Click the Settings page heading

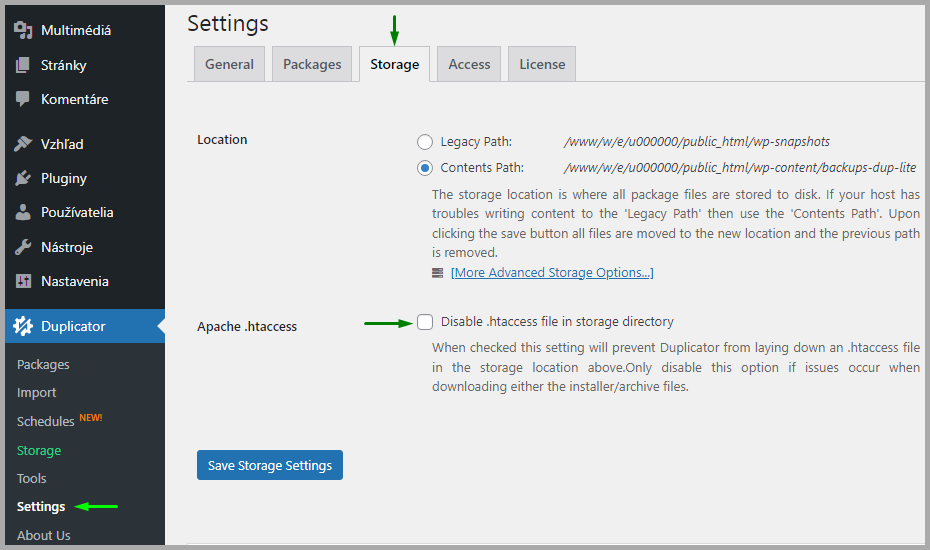[228, 23]
